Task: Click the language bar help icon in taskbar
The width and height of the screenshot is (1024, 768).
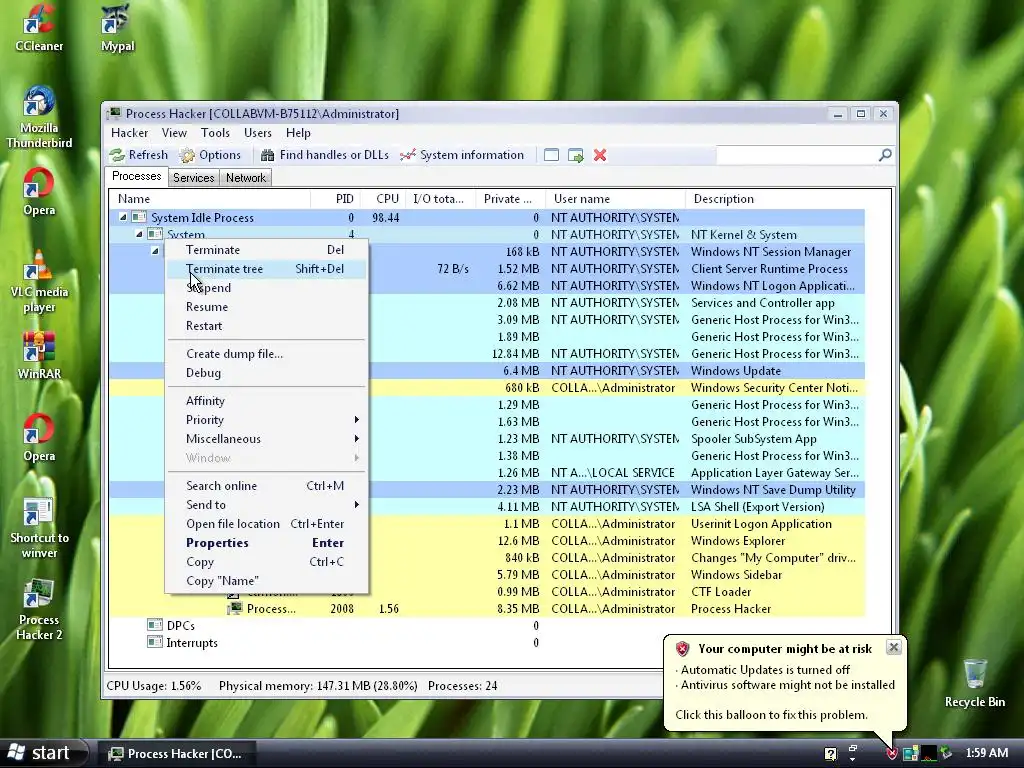Action: [x=830, y=754]
